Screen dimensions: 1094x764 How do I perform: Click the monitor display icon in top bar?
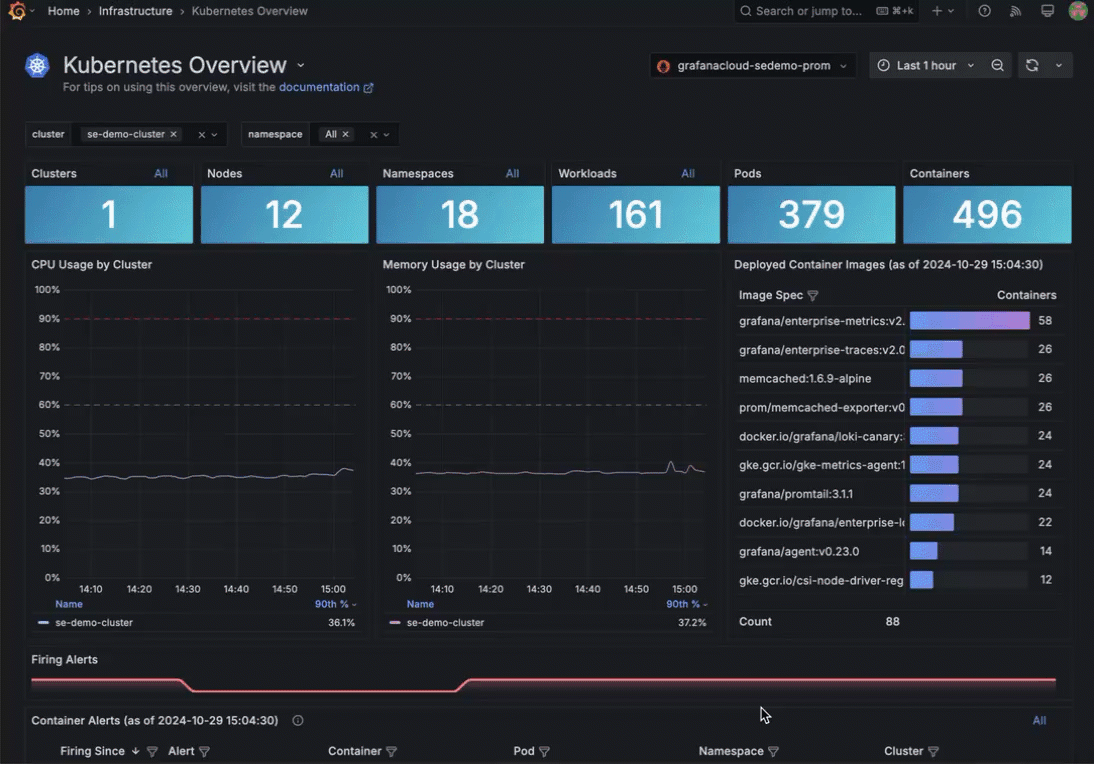tap(1047, 11)
